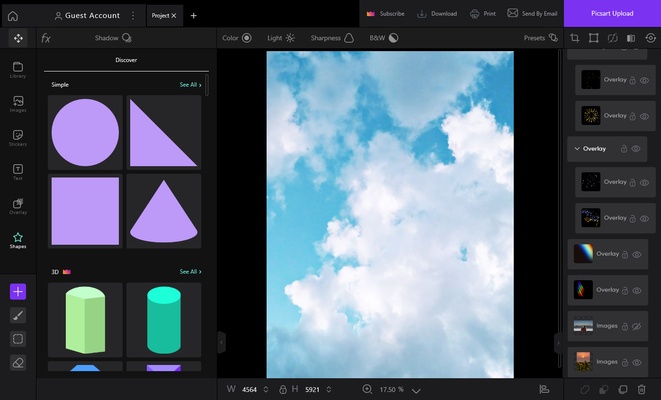Insert the green hexagonal prism 3D shape
The height and width of the screenshot is (400, 661).
pos(85,320)
